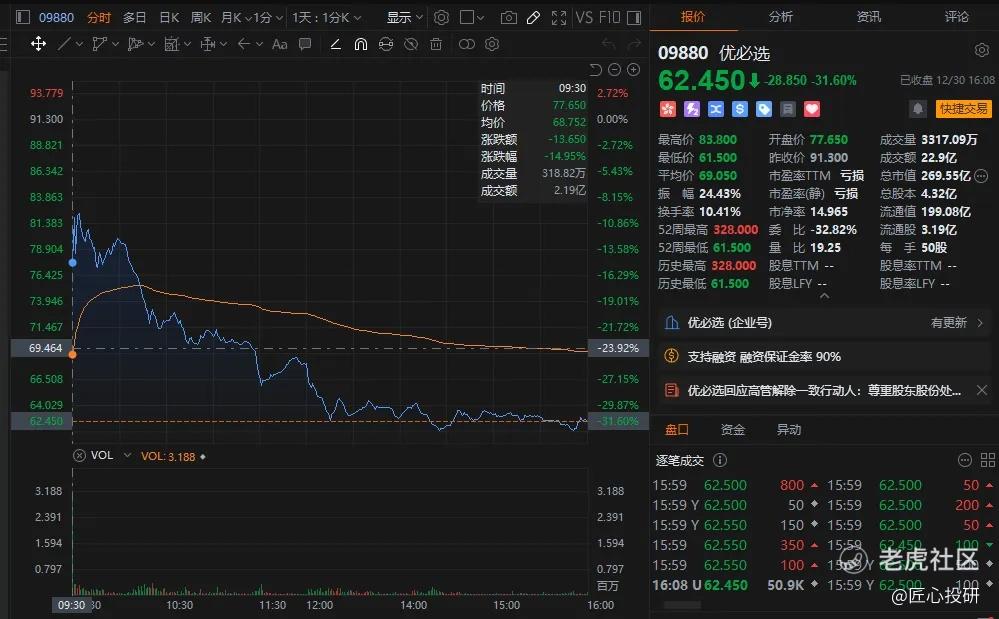Reset chart zoom with the undo arrow

596,69
